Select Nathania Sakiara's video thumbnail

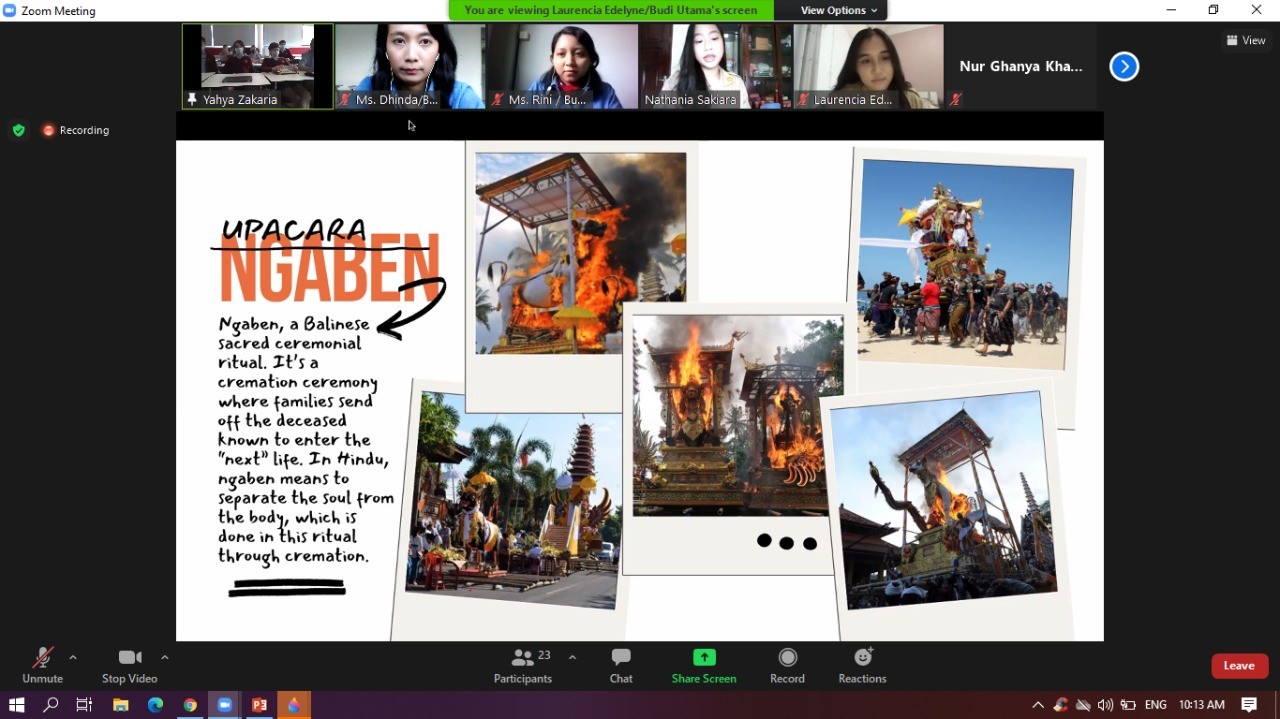(x=714, y=66)
